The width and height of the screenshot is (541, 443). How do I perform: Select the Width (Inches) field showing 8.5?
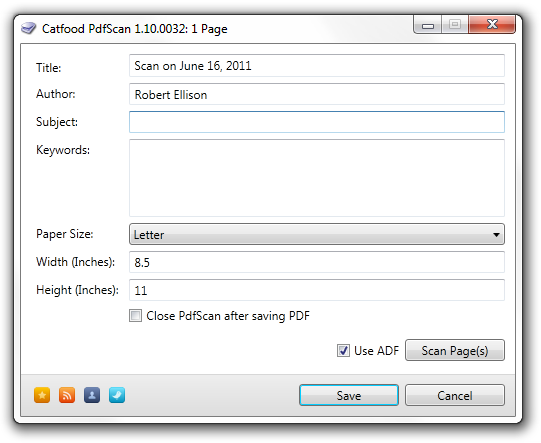tap(317, 262)
